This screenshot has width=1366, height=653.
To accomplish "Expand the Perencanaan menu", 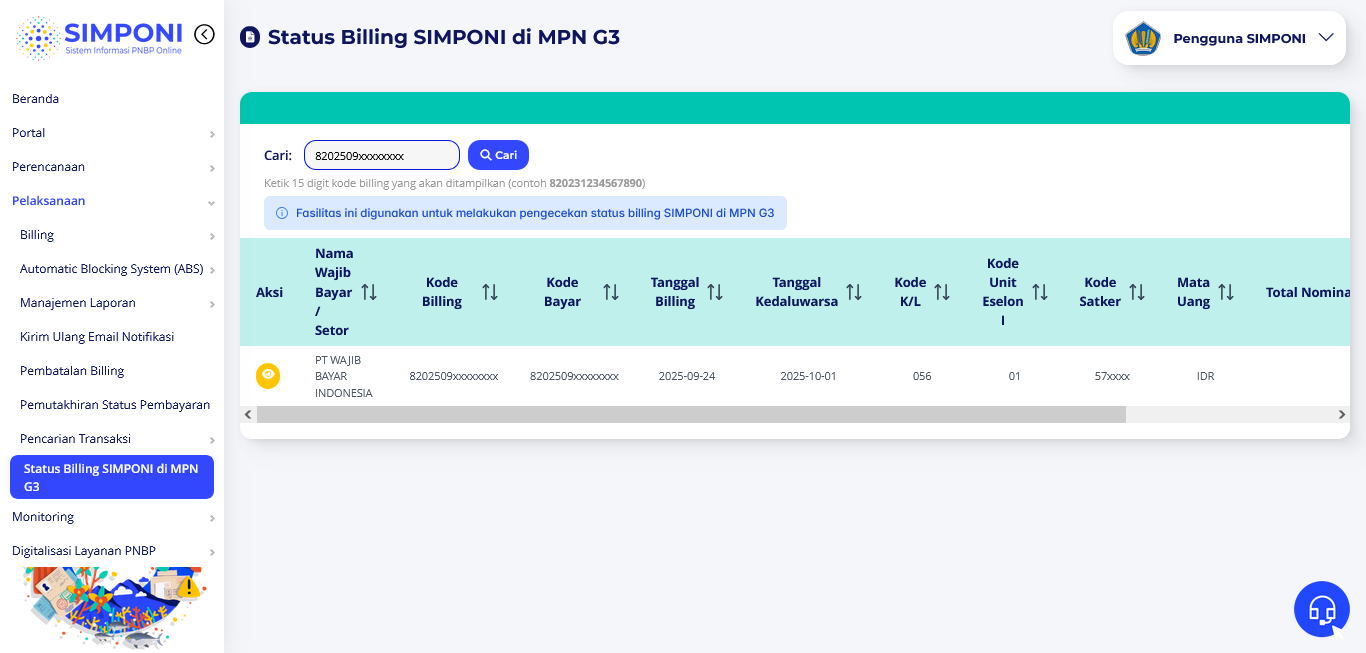I will [112, 167].
